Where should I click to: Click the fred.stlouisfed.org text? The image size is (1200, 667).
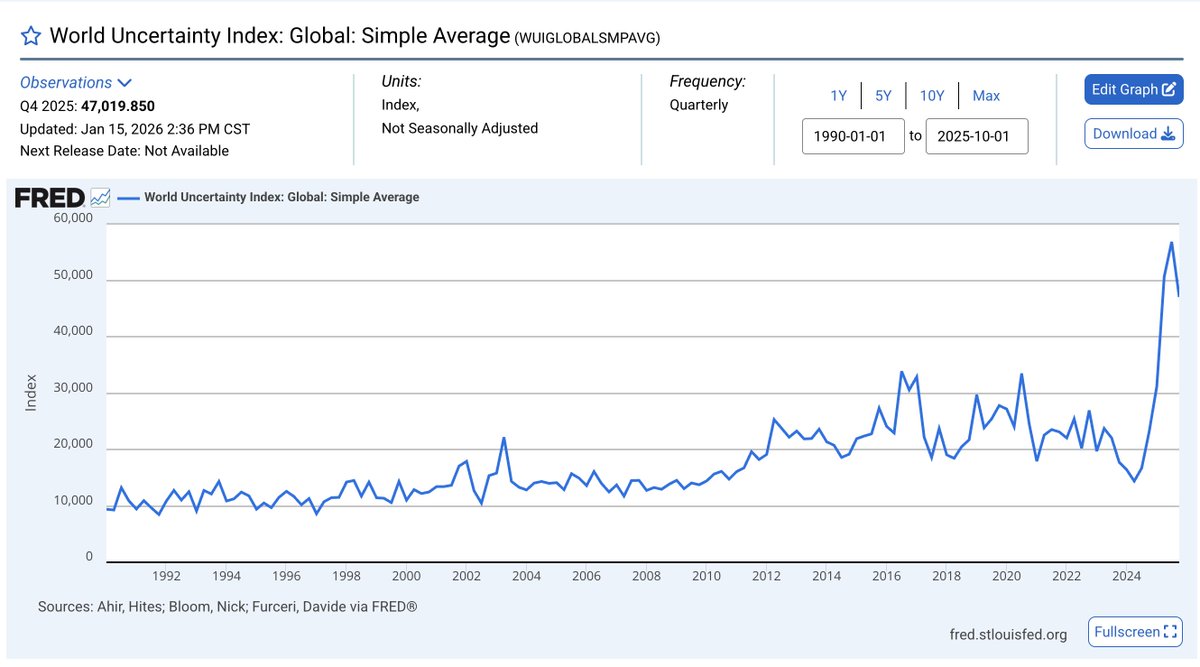tap(1008, 634)
